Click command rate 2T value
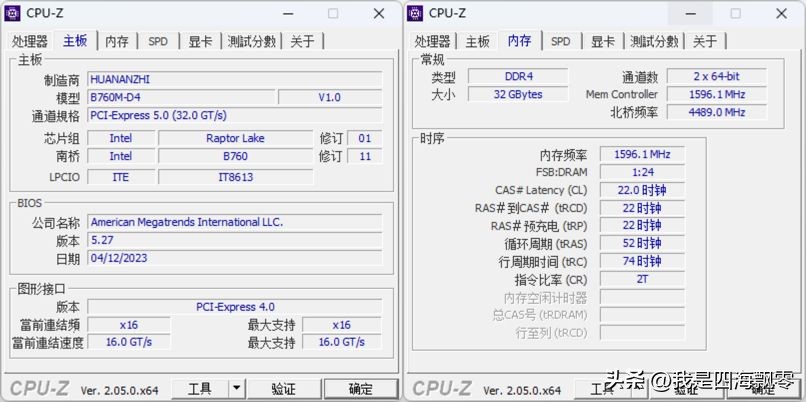Screen dimensions: 806x402 click(643, 279)
